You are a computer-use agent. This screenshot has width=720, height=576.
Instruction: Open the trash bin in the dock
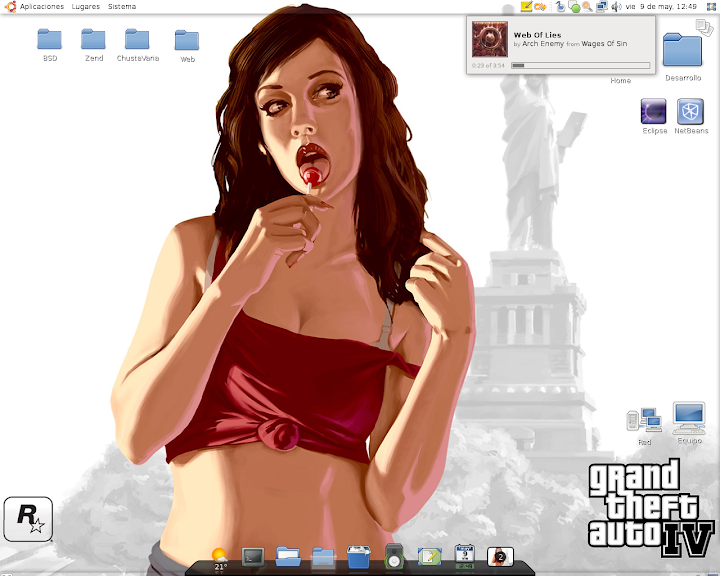359,557
